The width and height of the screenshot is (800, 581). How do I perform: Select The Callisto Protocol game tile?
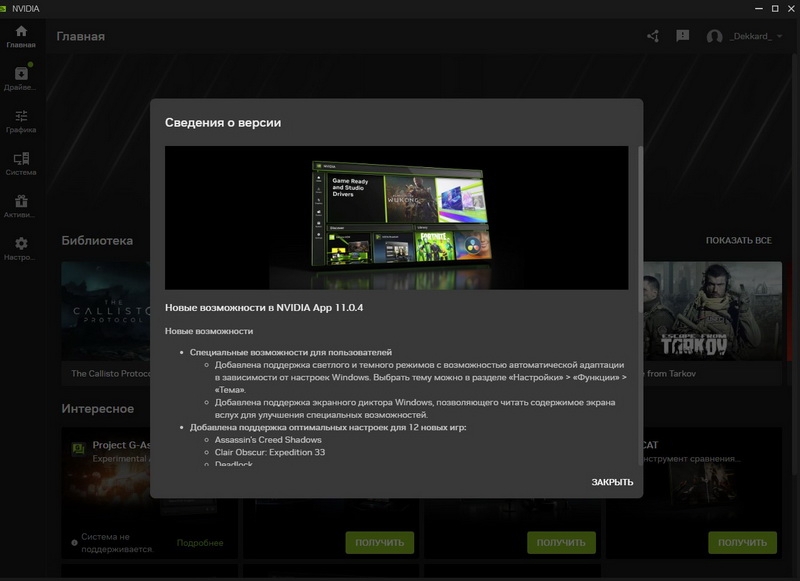tap(105, 320)
